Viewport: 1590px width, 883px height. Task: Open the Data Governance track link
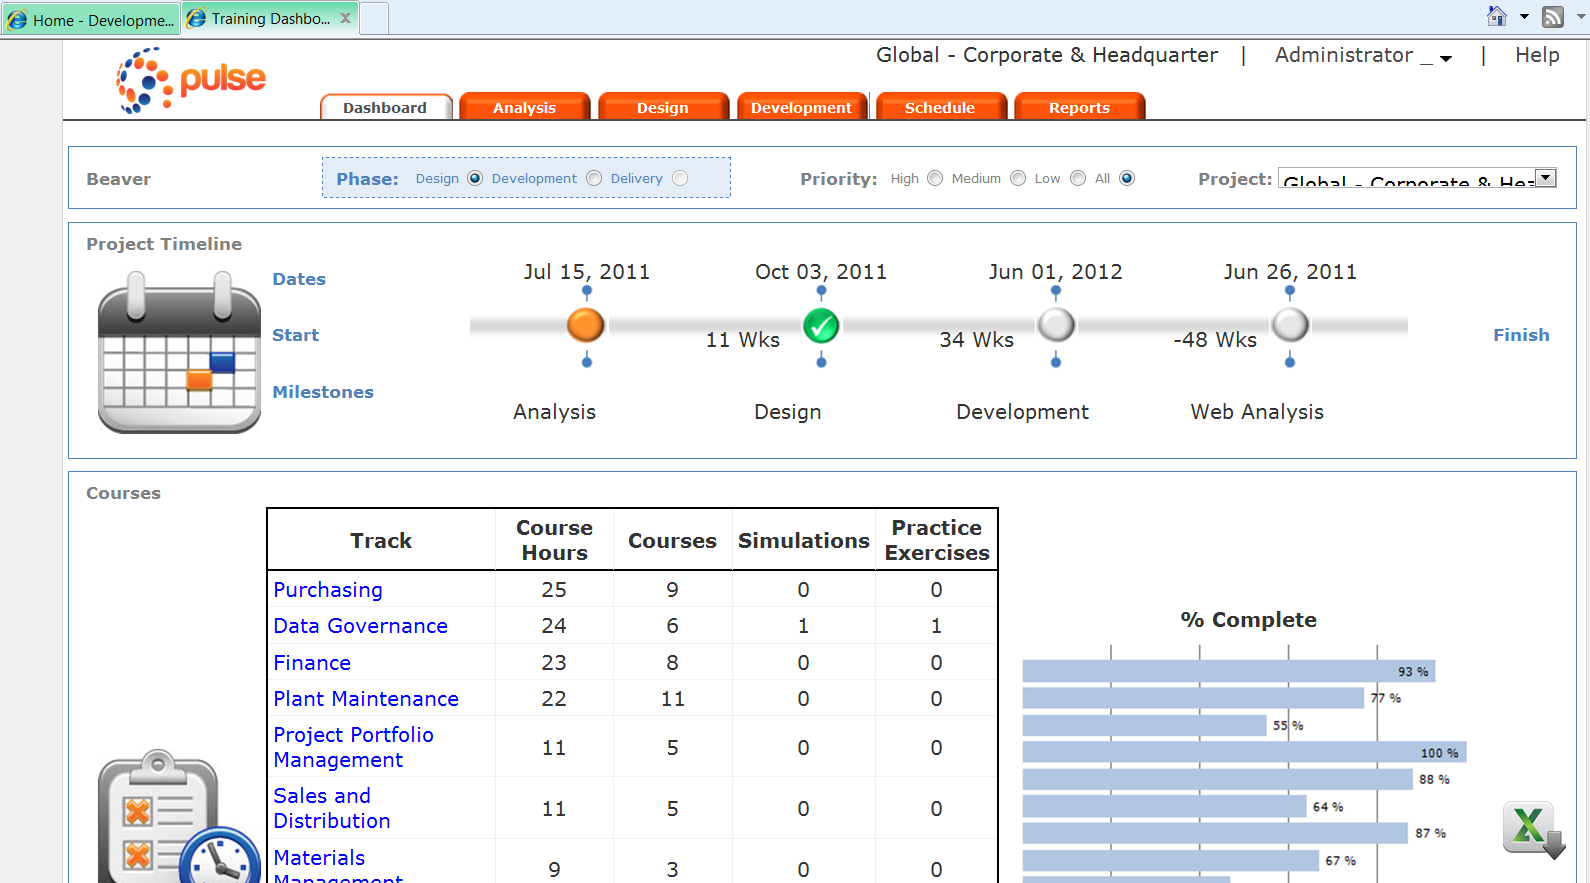point(361,626)
